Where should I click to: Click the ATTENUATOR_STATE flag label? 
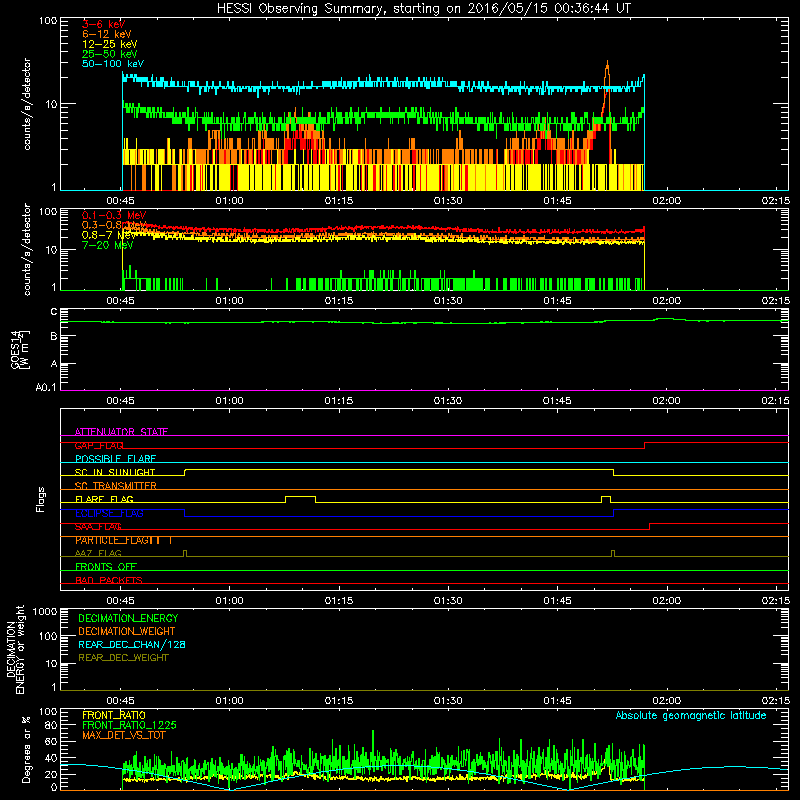pos(121,432)
